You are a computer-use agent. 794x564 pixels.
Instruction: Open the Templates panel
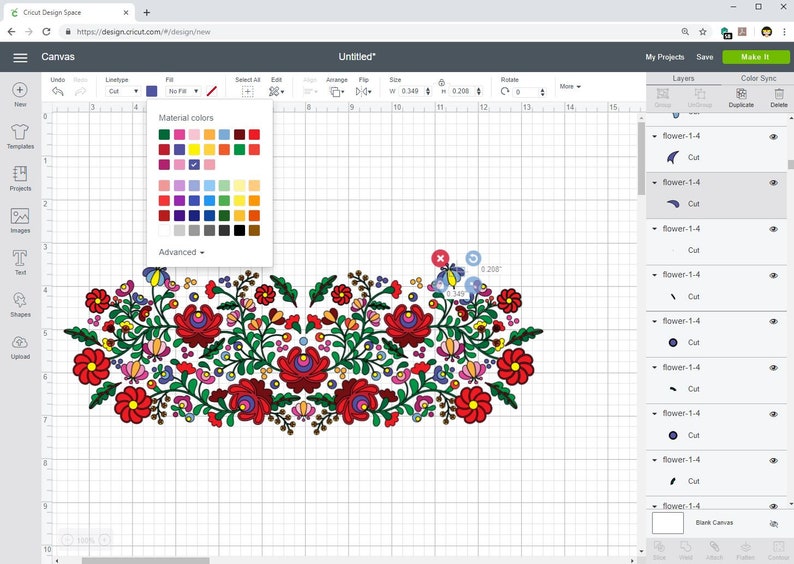(x=20, y=132)
